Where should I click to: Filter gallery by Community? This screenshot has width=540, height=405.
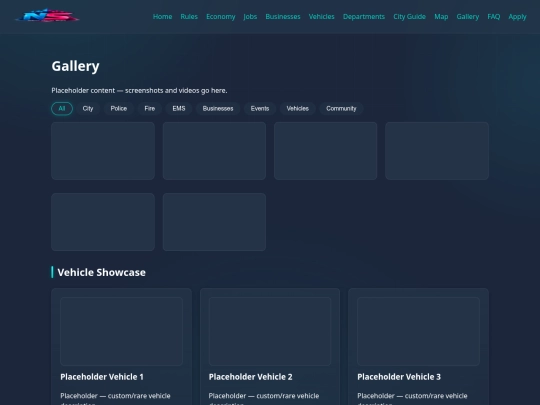click(x=341, y=108)
